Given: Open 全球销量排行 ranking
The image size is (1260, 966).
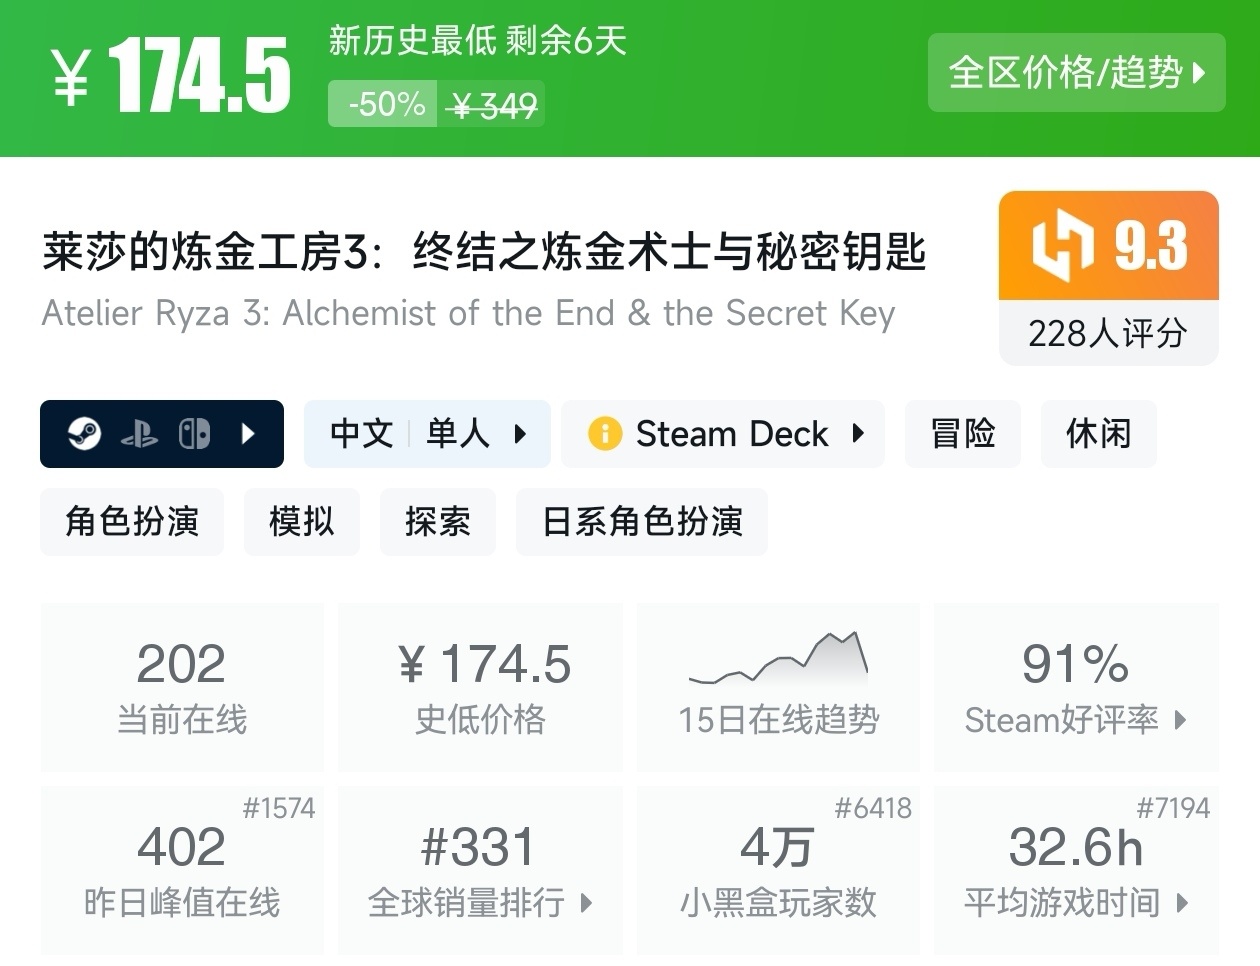Looking at the screenshot, I should (x=480, y=870).
